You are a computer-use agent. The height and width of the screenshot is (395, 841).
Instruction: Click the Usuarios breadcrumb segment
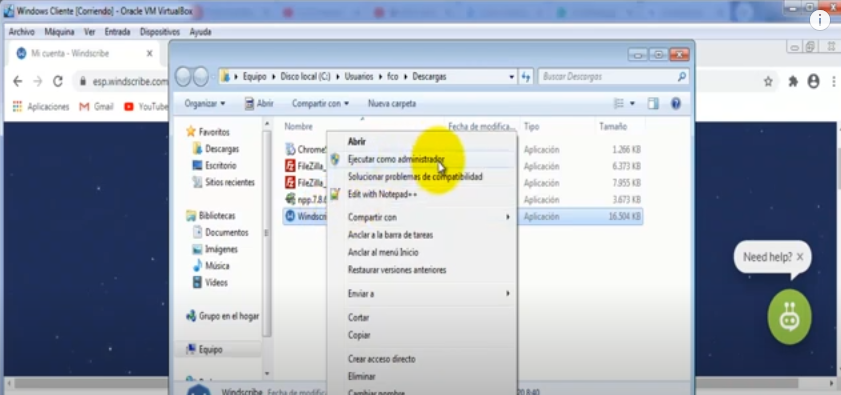point(359,77)
